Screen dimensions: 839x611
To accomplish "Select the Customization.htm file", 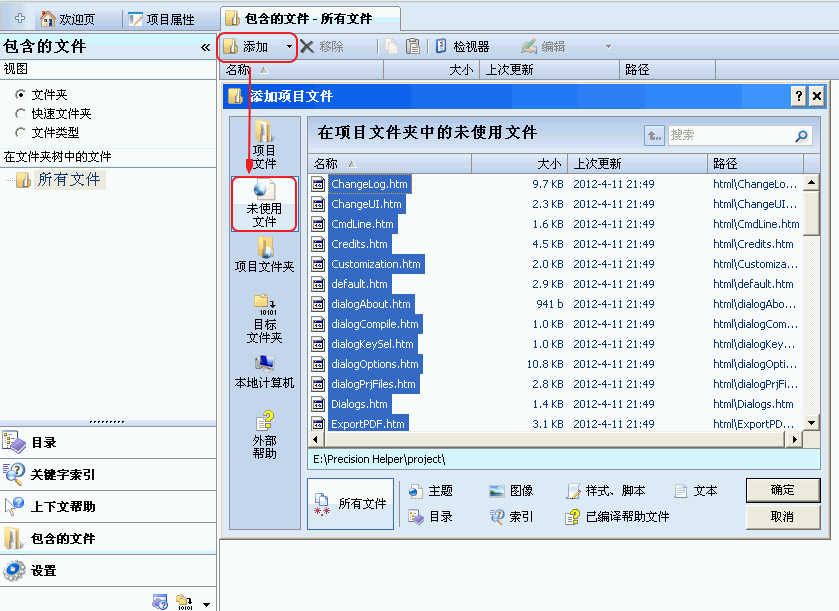I will [x=376, y=264].
